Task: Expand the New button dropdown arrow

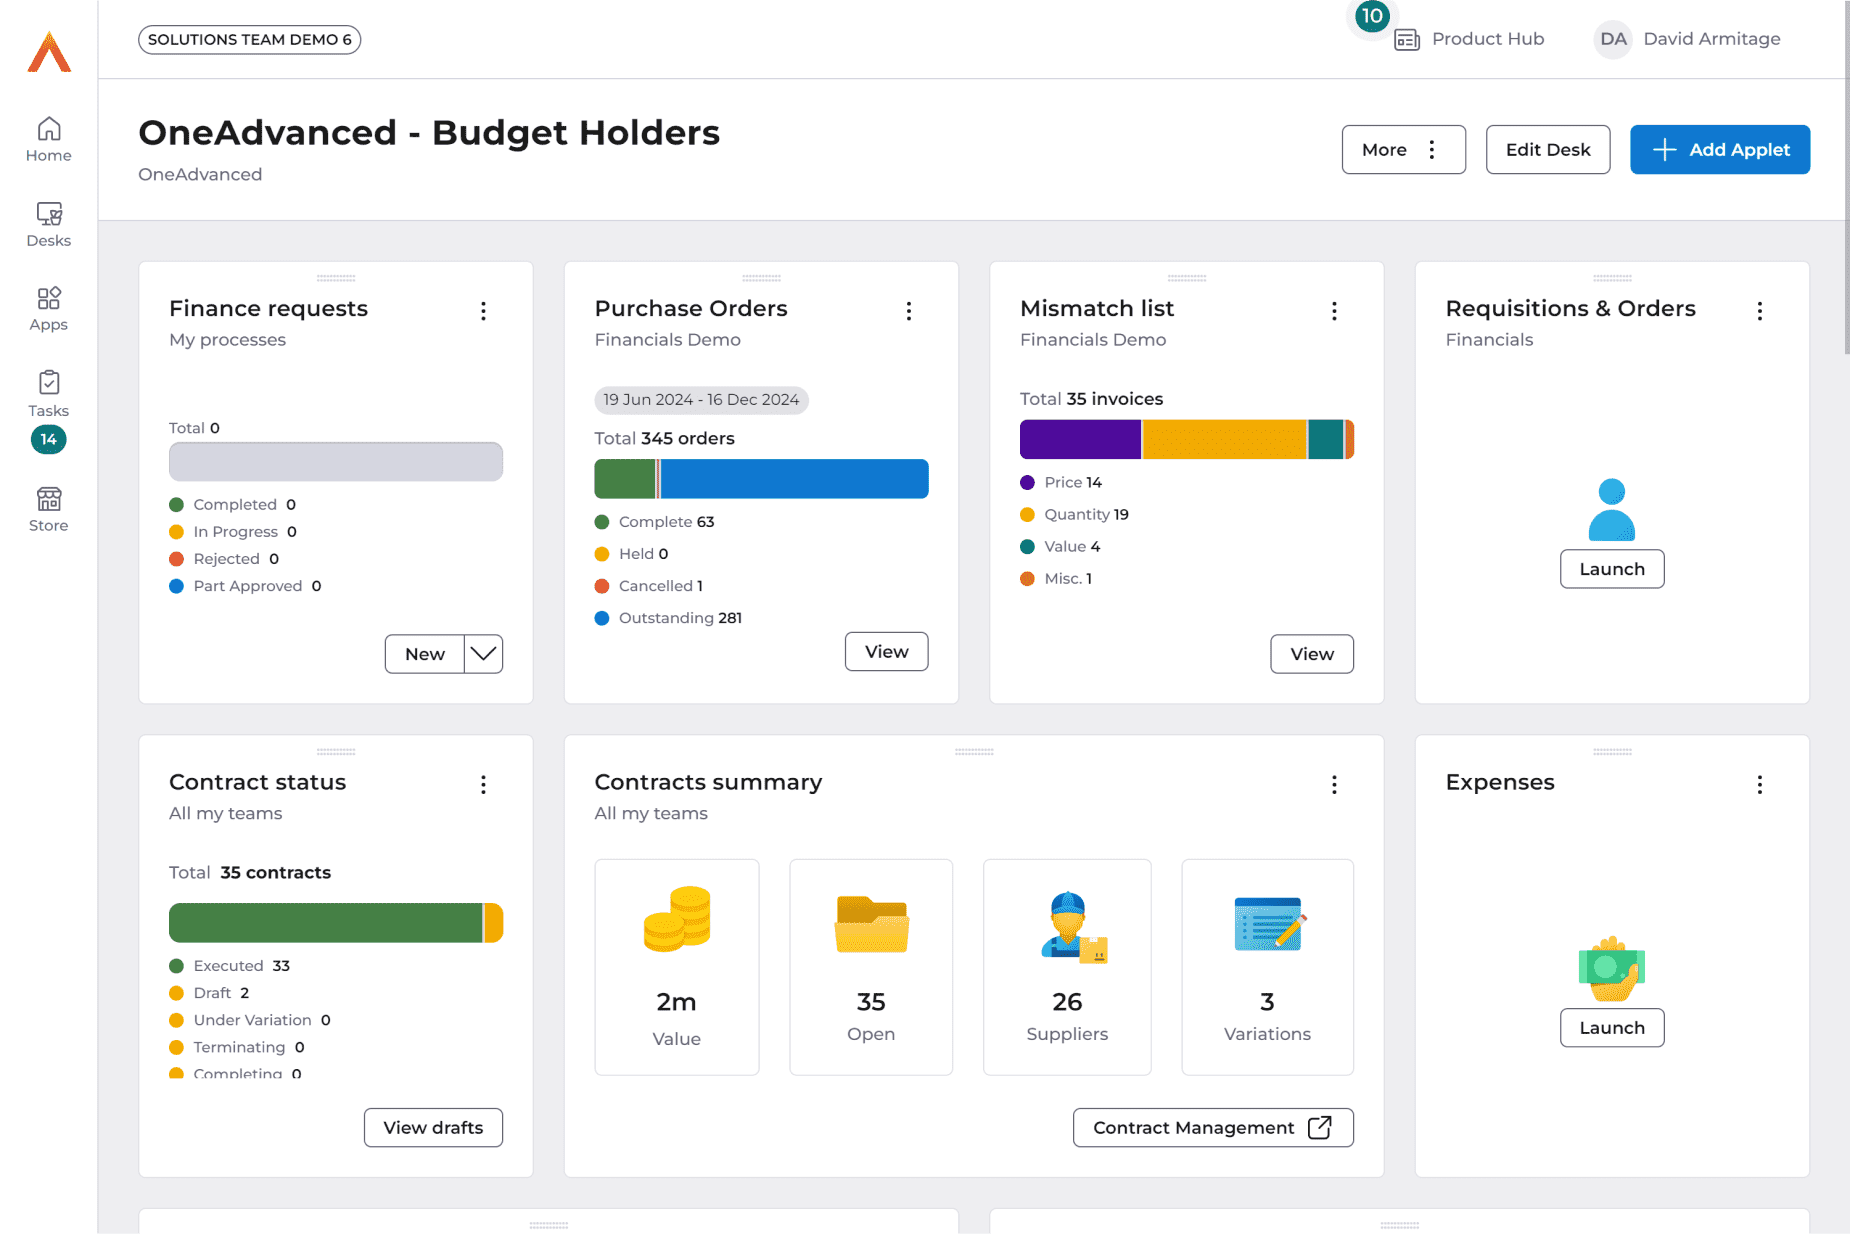Action: pyautogui.click(x=483, y=654)
